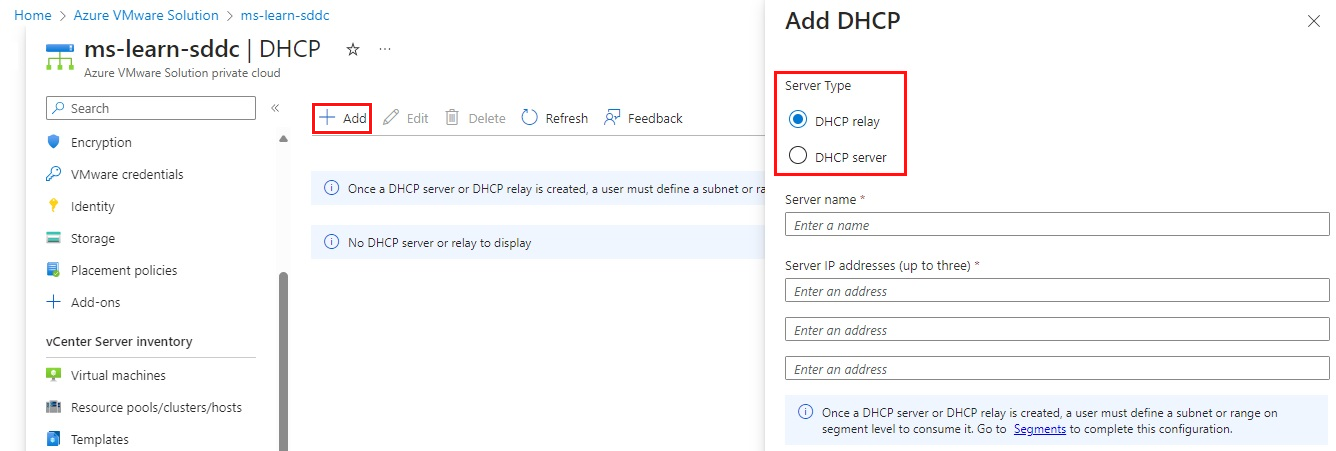
Task: Click the VMware credentials key icon
Action: click(54, 174)
